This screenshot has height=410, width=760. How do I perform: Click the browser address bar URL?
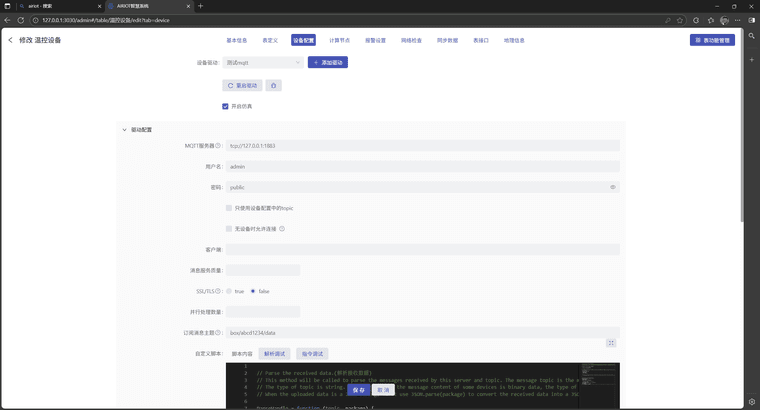(106, 20)
